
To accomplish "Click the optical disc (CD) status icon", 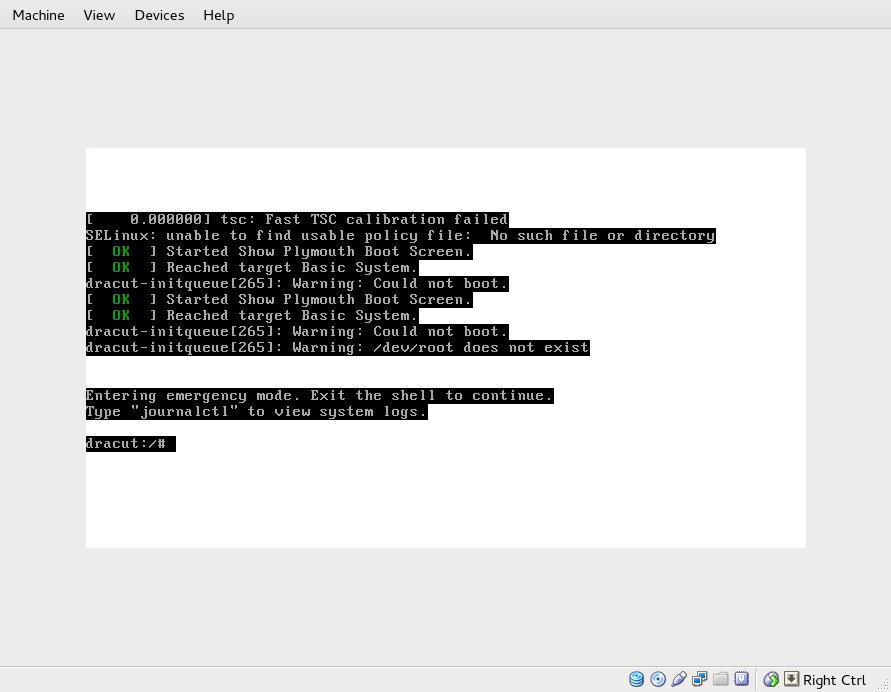I will click(x=657, y=679).
